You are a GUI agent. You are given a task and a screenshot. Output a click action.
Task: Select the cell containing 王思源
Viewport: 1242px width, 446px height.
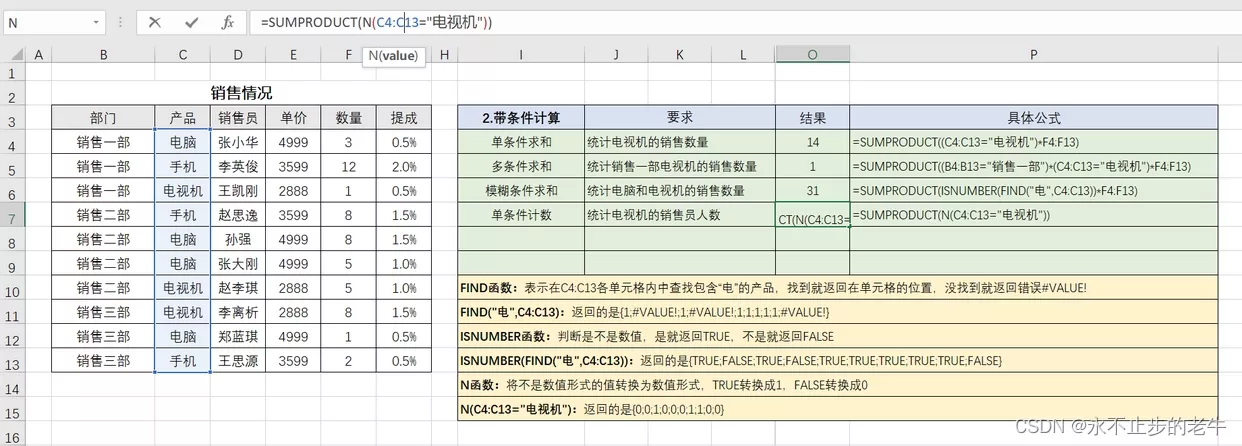[x=238, y=361]
